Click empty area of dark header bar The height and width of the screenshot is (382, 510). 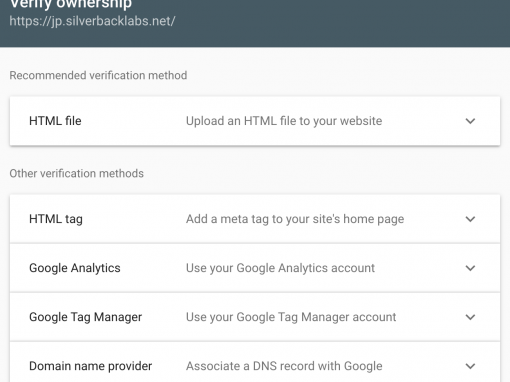click(333, 23)
